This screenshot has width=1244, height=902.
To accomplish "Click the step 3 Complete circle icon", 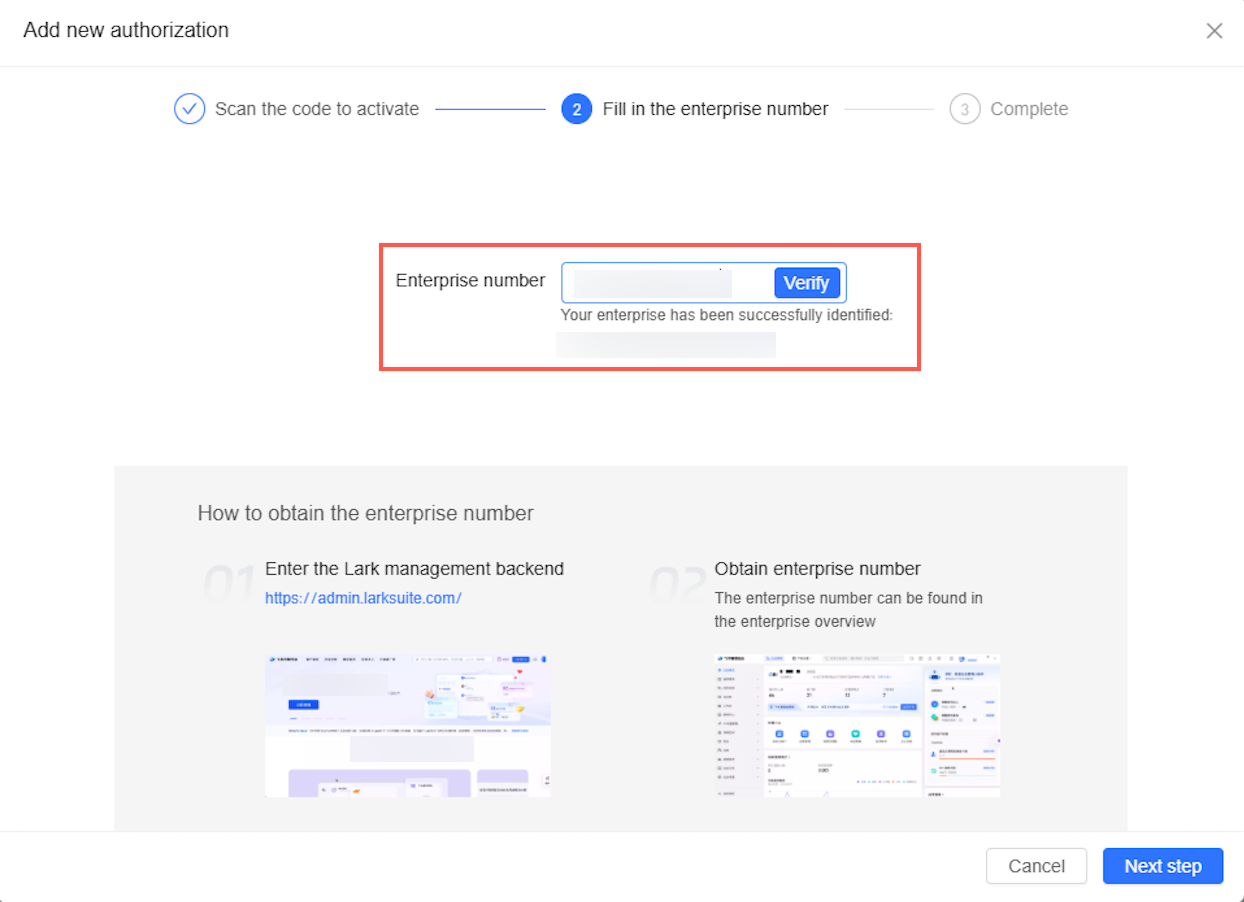I will pos(964,109).
